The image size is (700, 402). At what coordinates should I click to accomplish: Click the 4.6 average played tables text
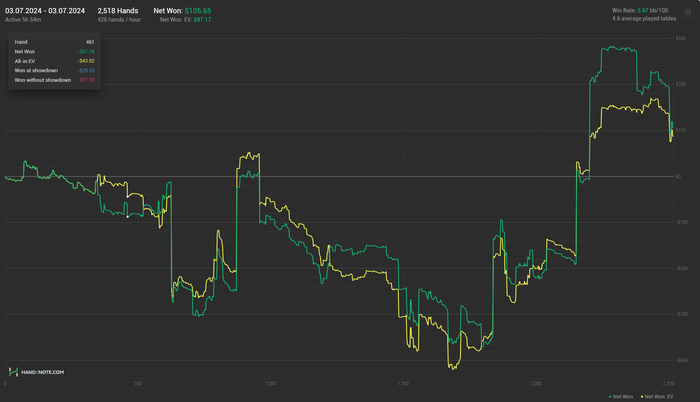click(644, 19)
